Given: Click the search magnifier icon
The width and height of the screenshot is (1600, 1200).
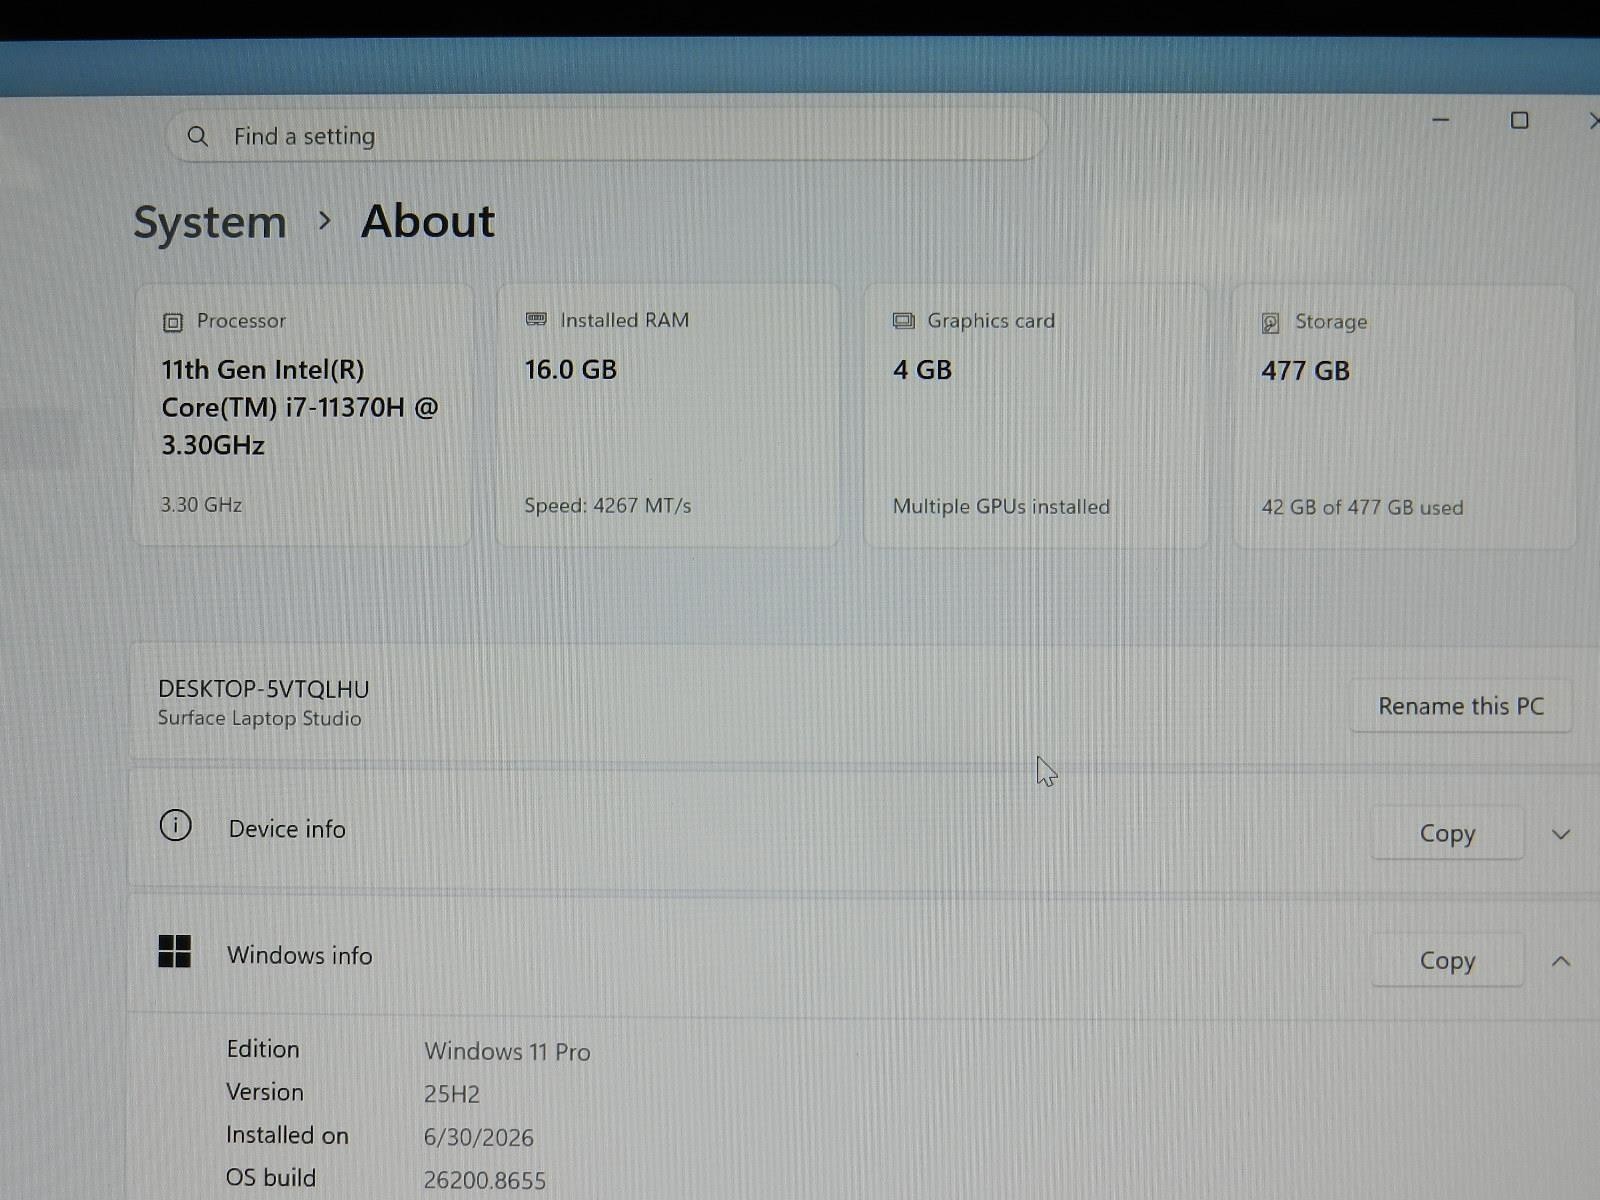Looking at the screenshot, I should (x=198, y=136).
